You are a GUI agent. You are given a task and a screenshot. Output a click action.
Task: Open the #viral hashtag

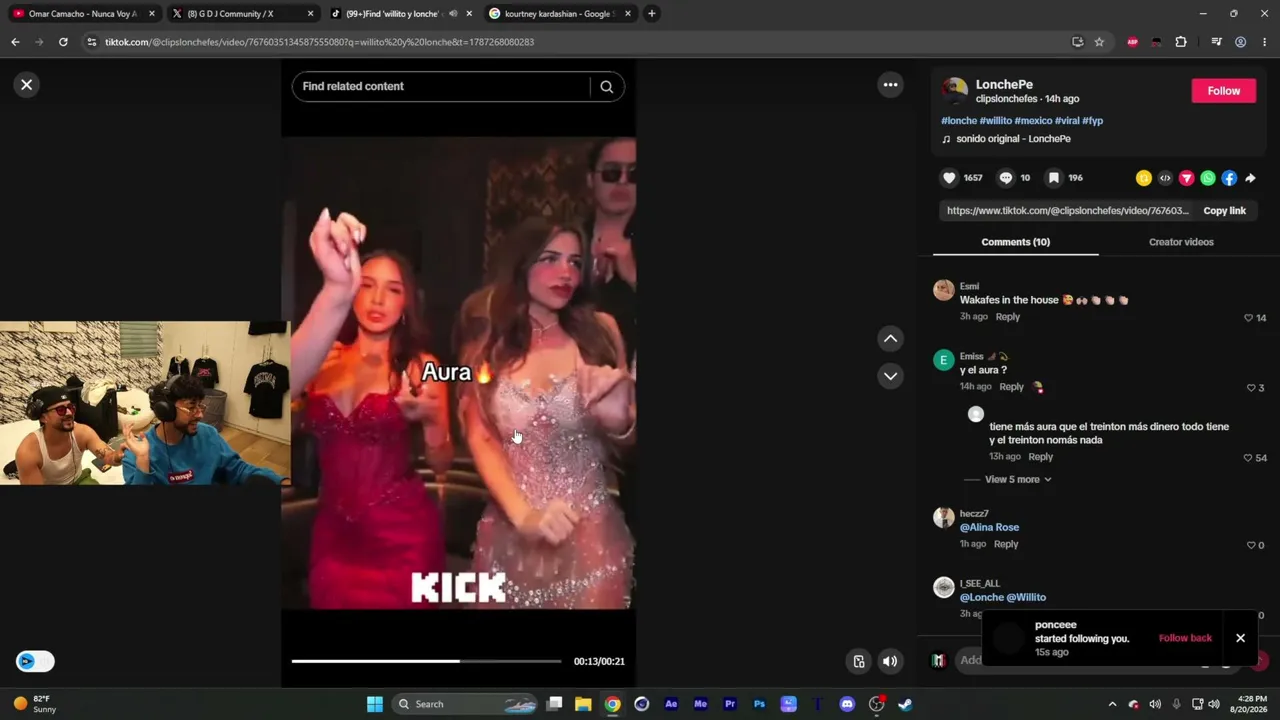pyautogui.click(x=1067, y=121)
